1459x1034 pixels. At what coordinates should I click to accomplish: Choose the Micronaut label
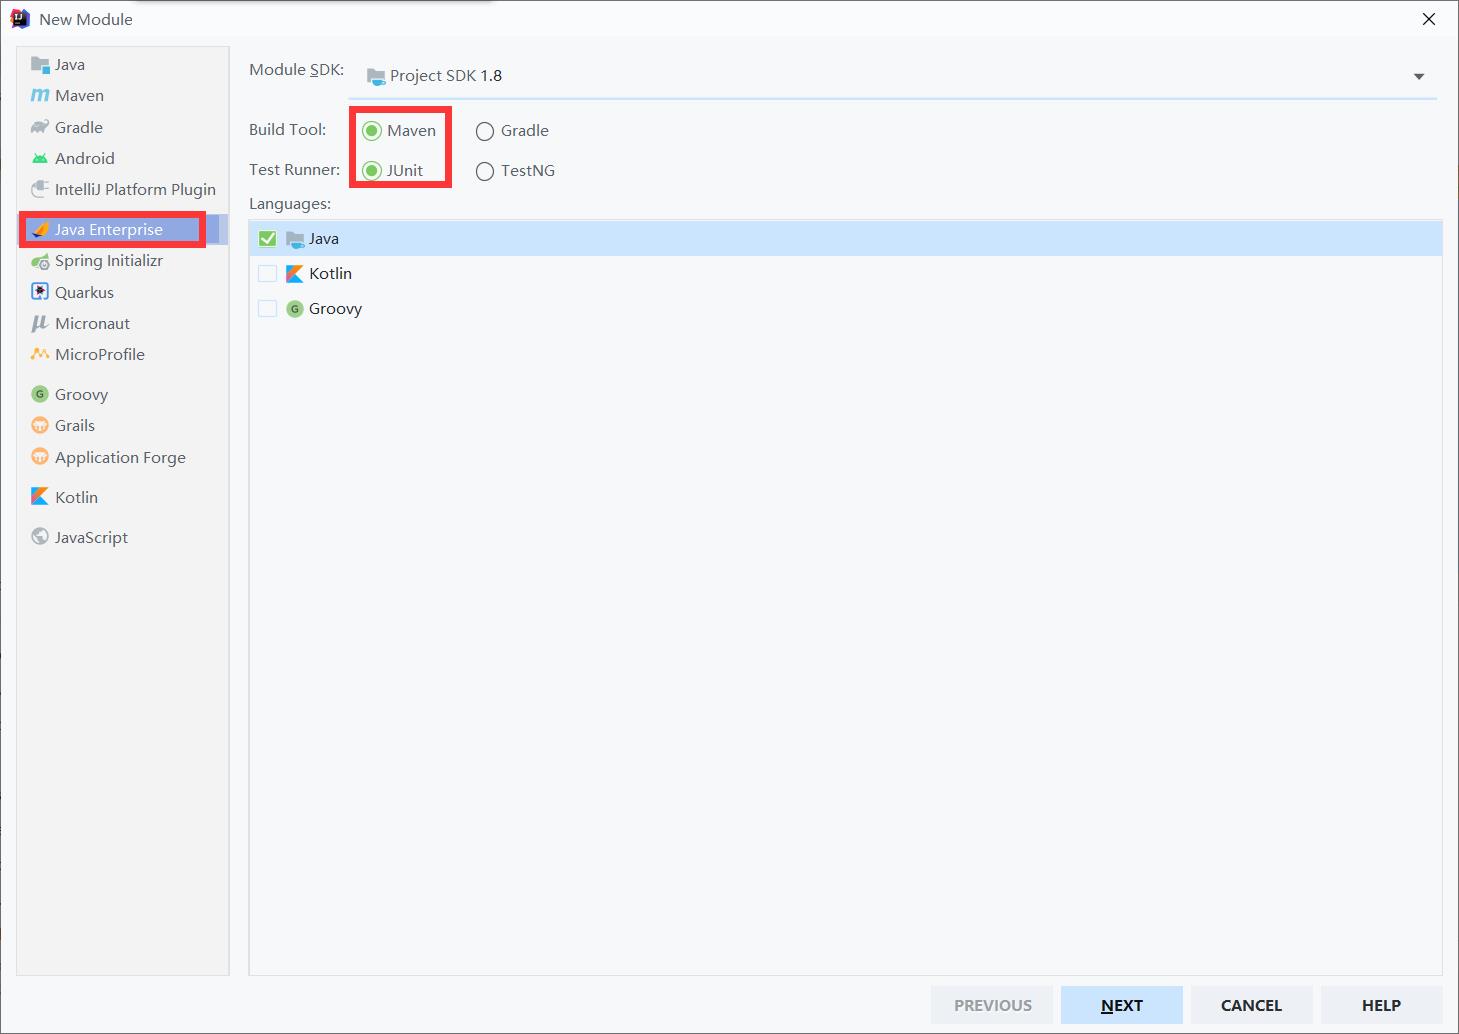93,323
